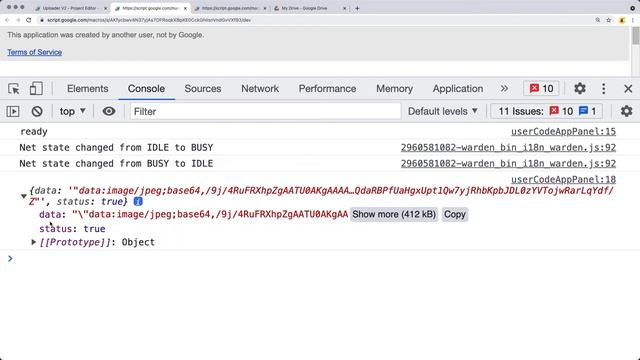Open the Performance tab
640x360 pixels.
pyautogui.click(x=327, y=89)
